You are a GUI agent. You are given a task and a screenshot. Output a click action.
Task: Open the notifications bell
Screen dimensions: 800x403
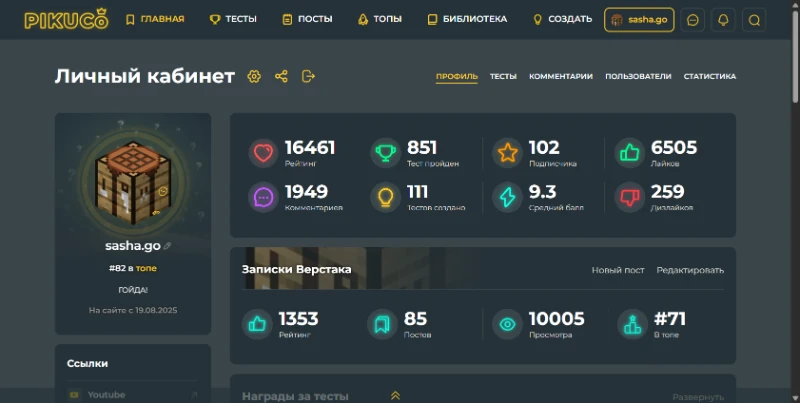[723, 20]
